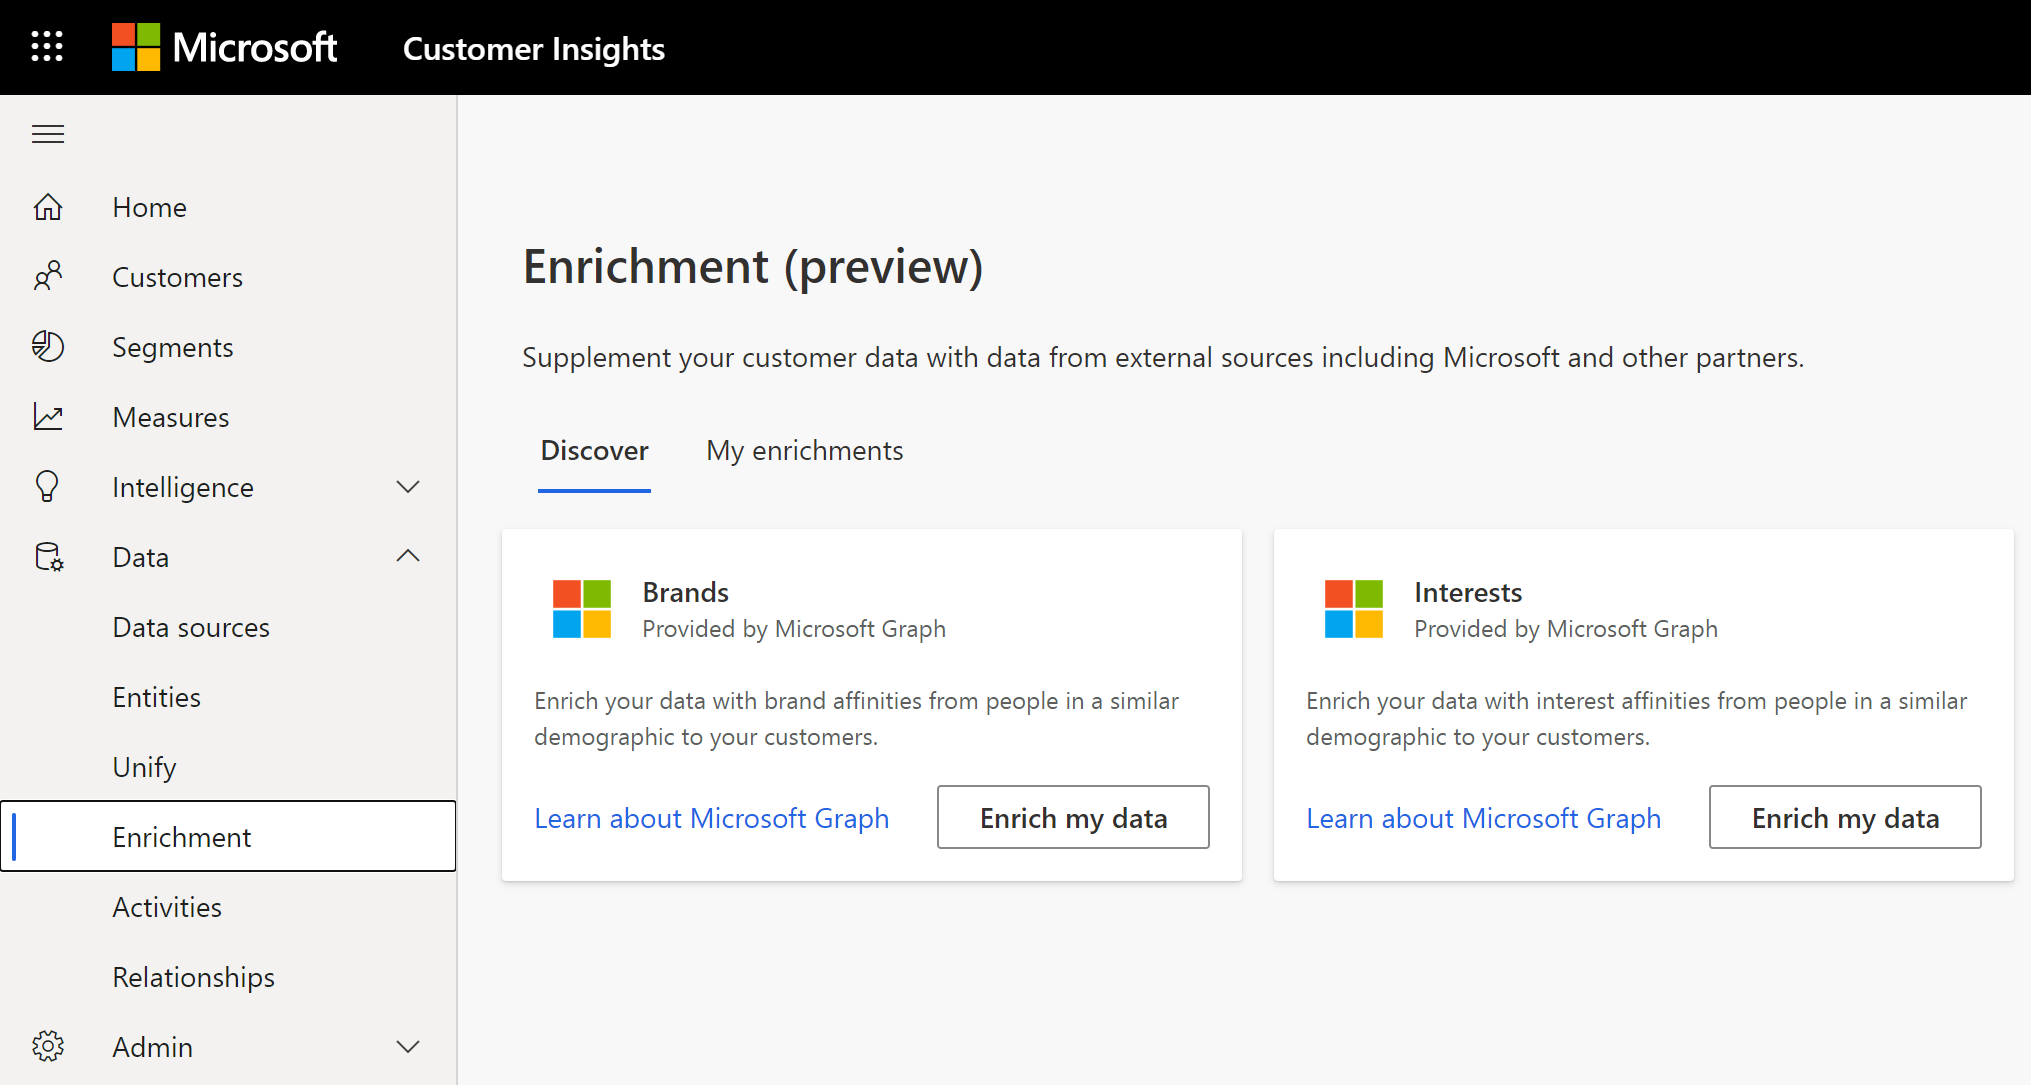Viewport: 2031px width, 1085px height.
Task: Expand the Intelligence section
Action: (411, 486)
